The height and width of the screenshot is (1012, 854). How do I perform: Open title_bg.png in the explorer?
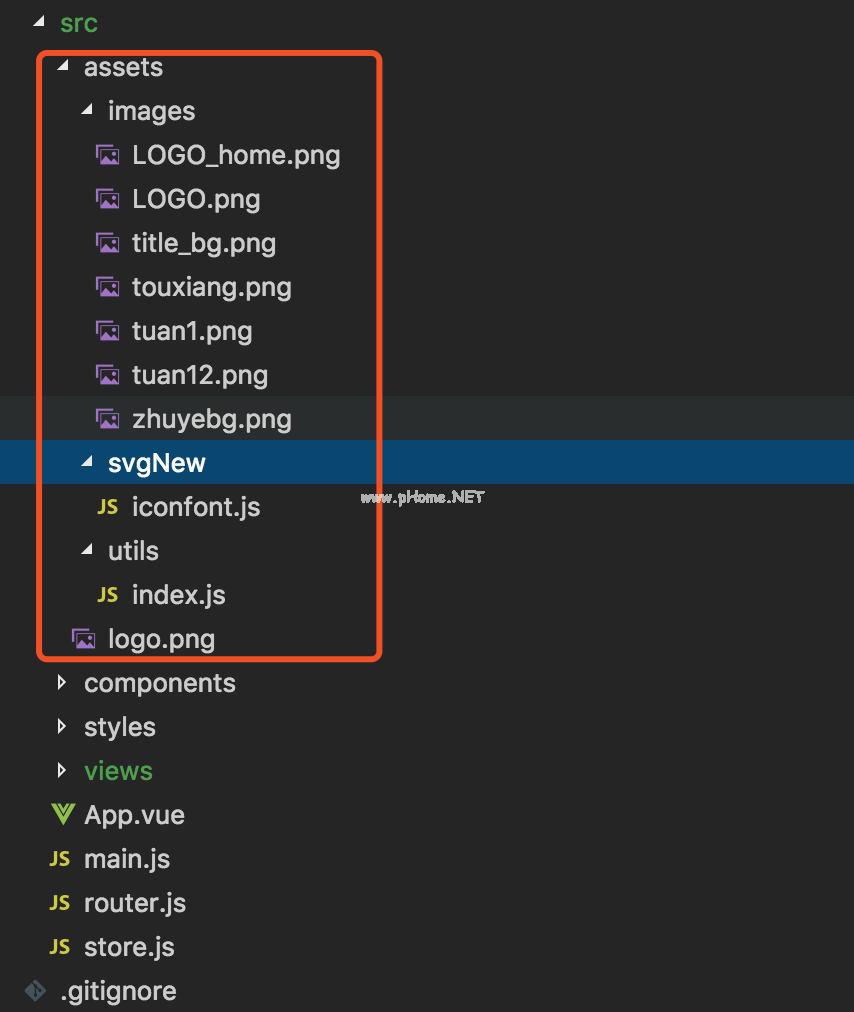point(203,243)
